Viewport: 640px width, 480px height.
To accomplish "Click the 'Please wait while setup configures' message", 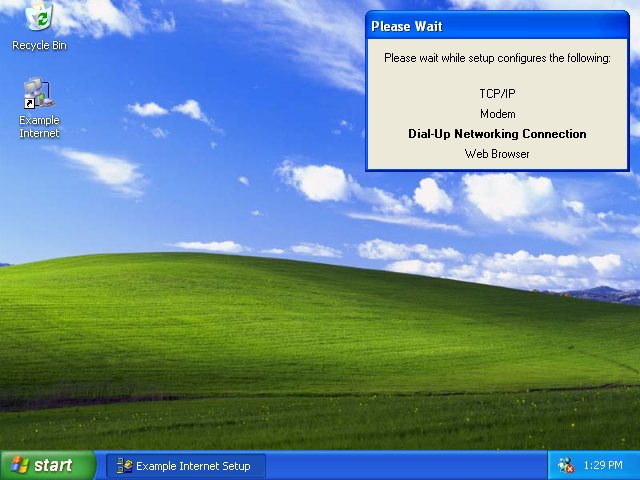I will pyautogui.click(x=497, y=58).
